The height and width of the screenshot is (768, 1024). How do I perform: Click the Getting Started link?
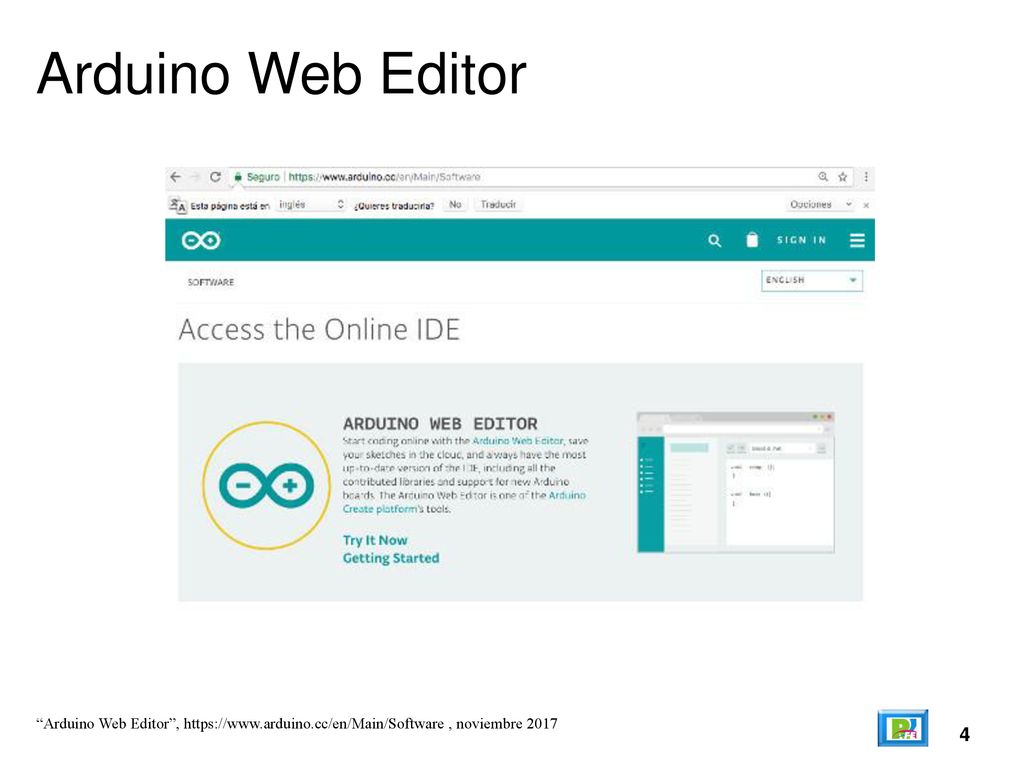[391, 558]
